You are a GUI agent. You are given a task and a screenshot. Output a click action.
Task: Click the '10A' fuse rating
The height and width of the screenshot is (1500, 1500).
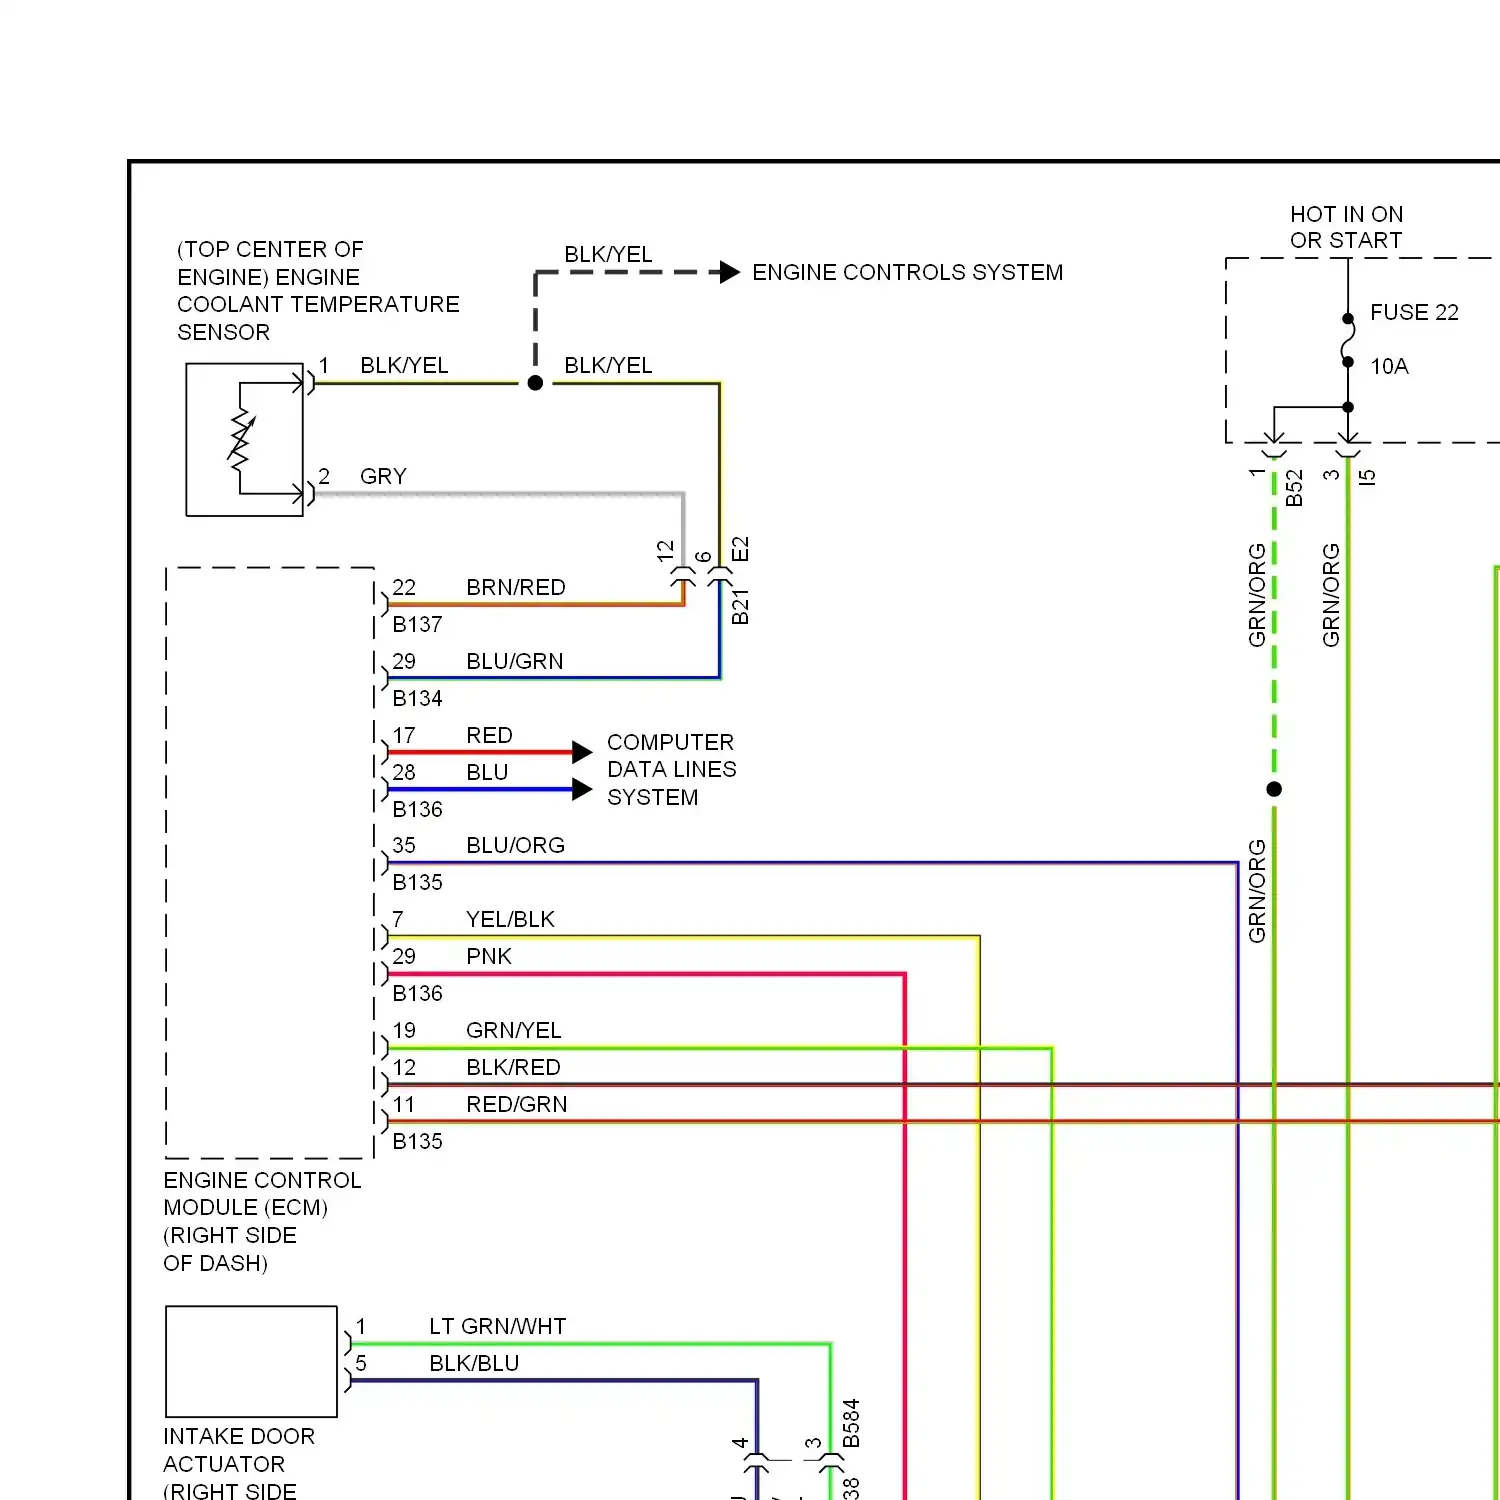tap(1389, 366)
